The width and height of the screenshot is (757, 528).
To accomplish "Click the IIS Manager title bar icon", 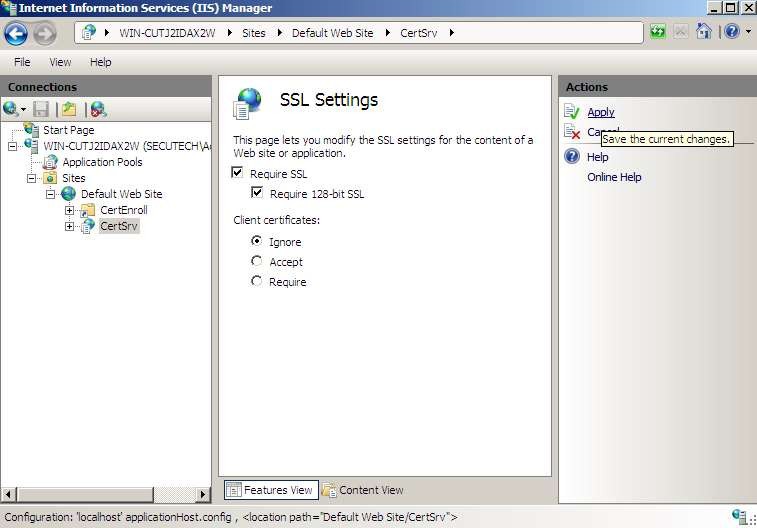I will (x=9, y=7).
